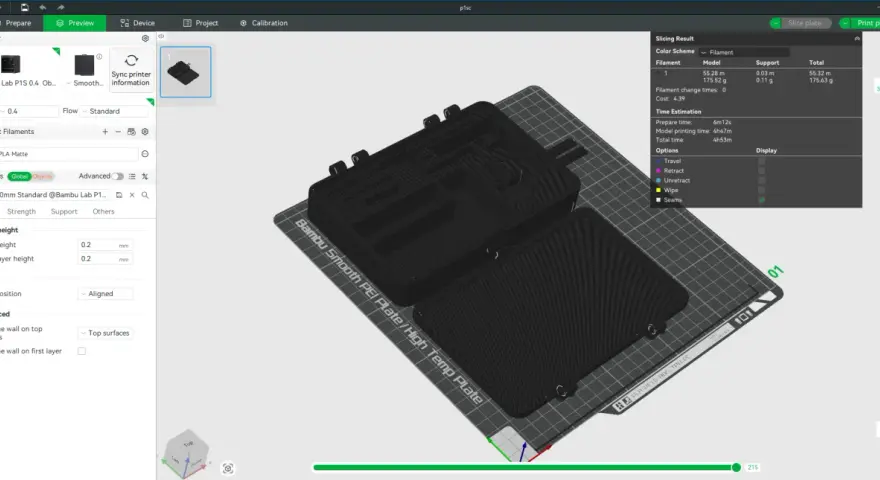Open the Print plate dropdown arrow
The height and width of the screenshot is (480, 880).
(845, 23)
